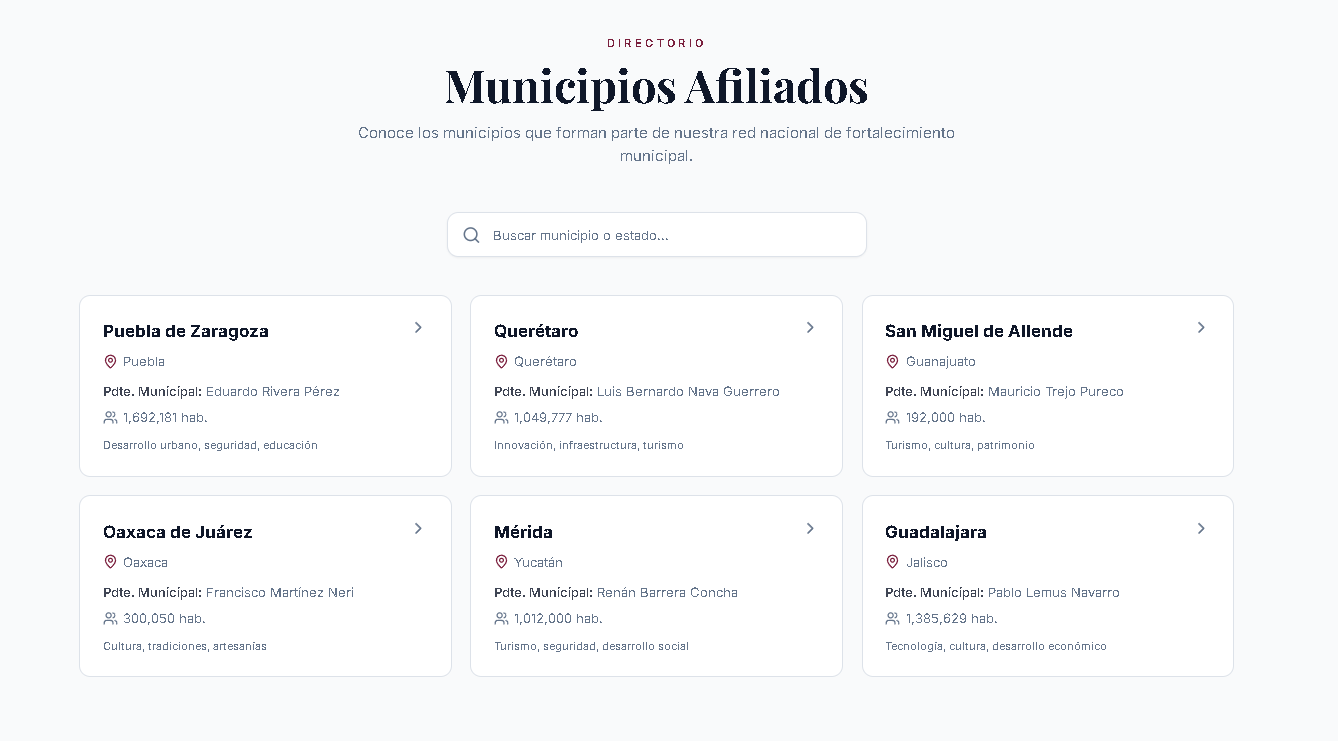
Task: Click the population icon for 1,385,629 hab.
Action: pos(892,619)
